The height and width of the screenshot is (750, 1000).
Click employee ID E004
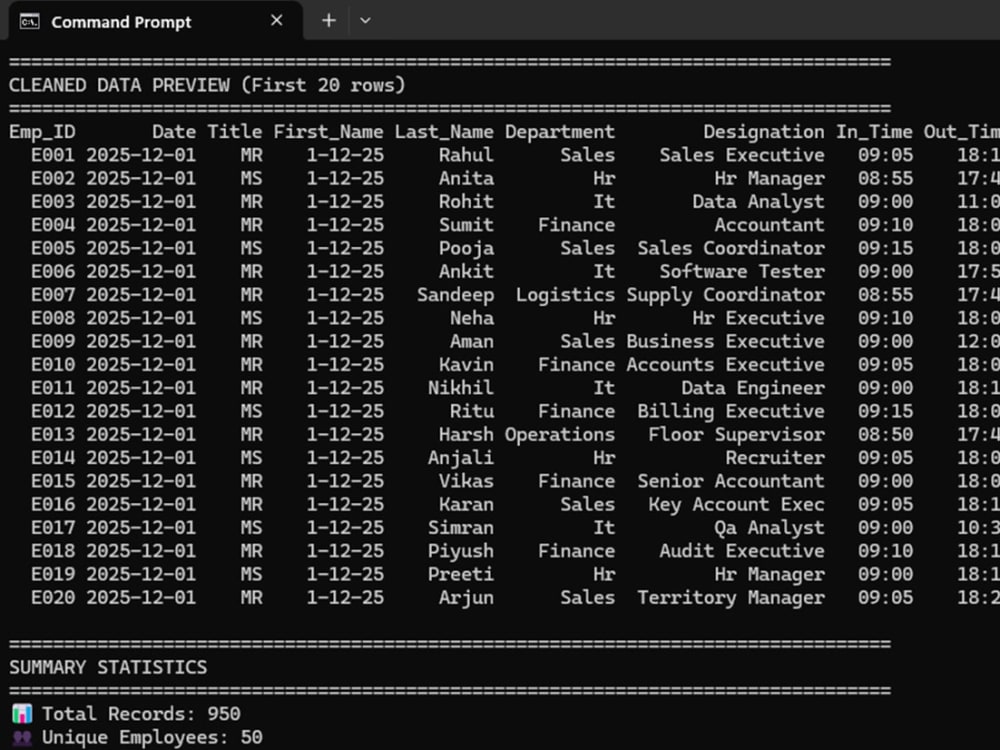tap(53, 225)
